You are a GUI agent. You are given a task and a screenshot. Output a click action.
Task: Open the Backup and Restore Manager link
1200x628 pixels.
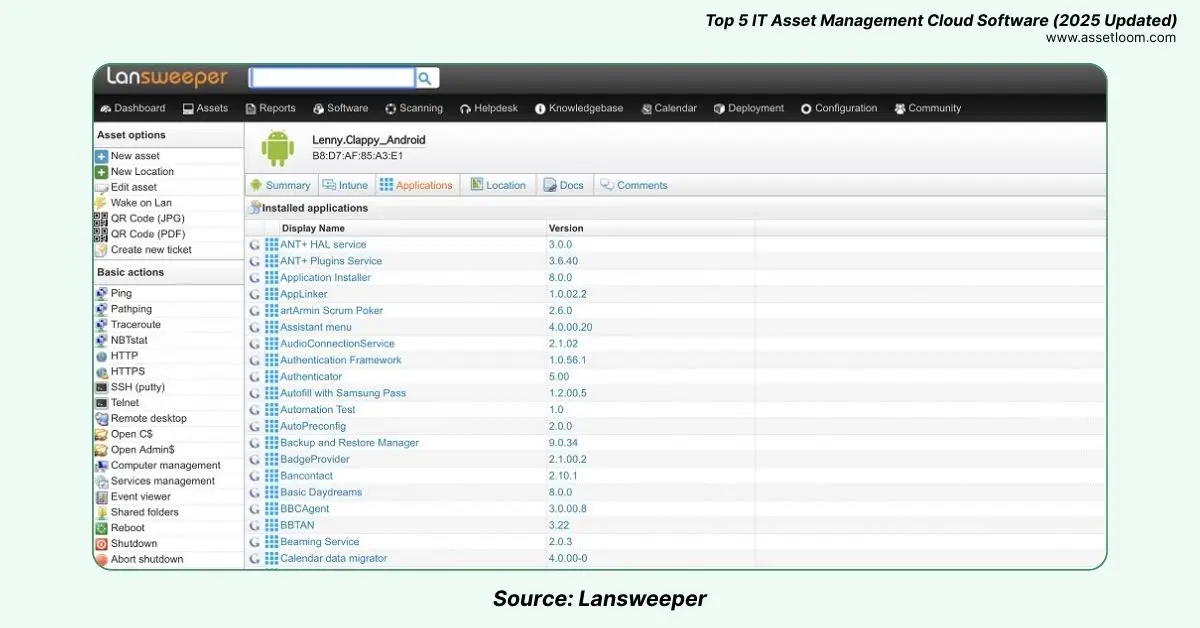349,442
